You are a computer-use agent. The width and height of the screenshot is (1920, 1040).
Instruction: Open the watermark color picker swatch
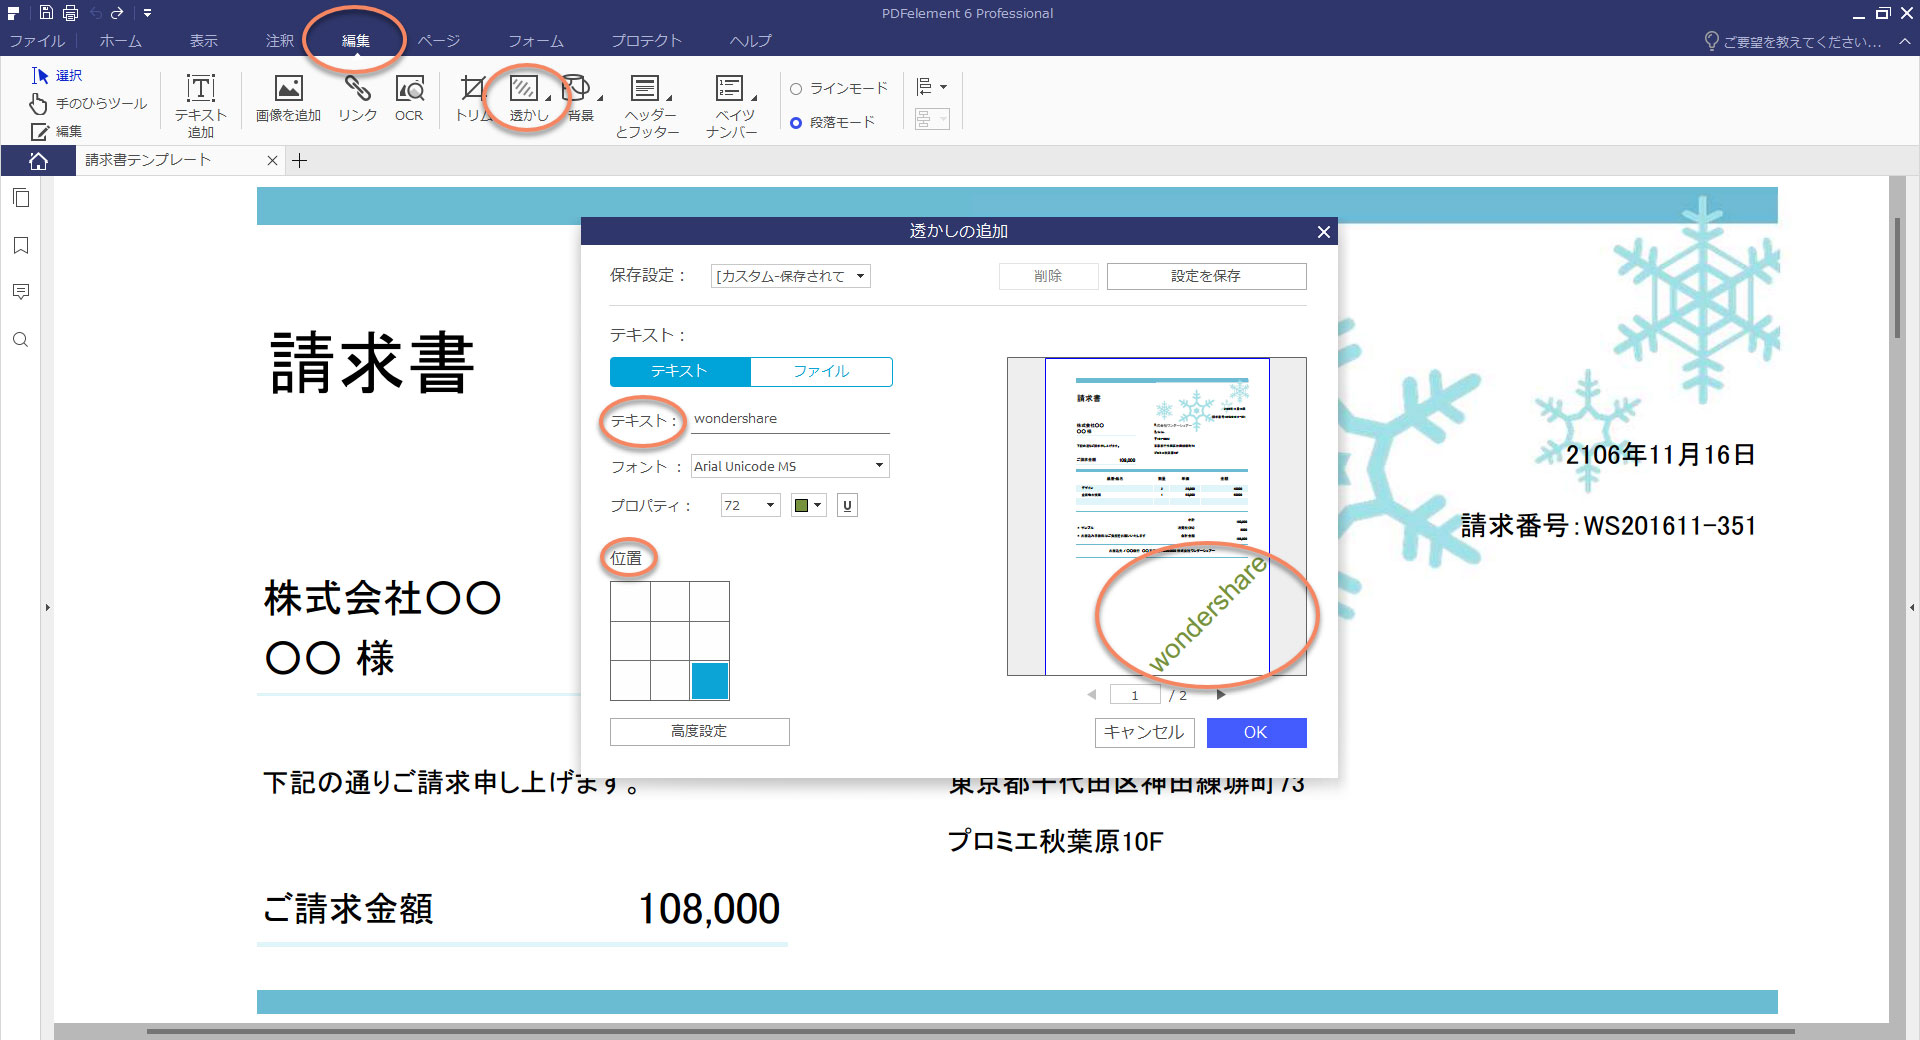[806, 505]
